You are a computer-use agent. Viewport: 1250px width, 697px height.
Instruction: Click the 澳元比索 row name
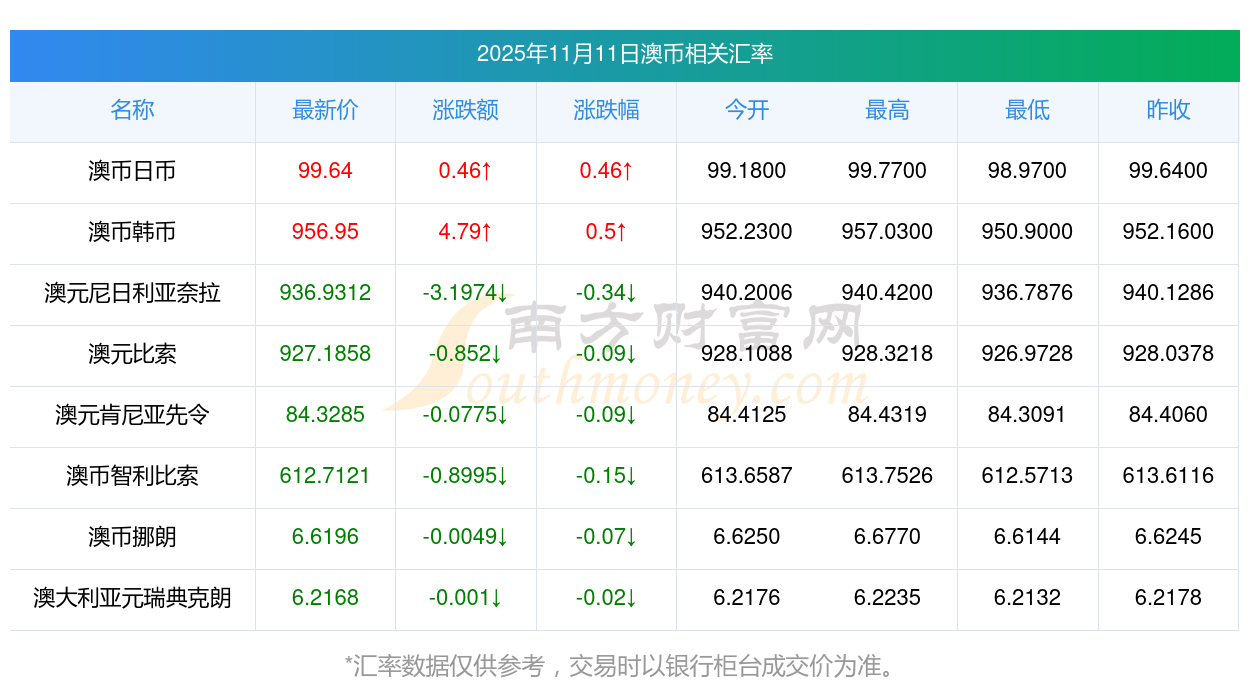point(132,354)
